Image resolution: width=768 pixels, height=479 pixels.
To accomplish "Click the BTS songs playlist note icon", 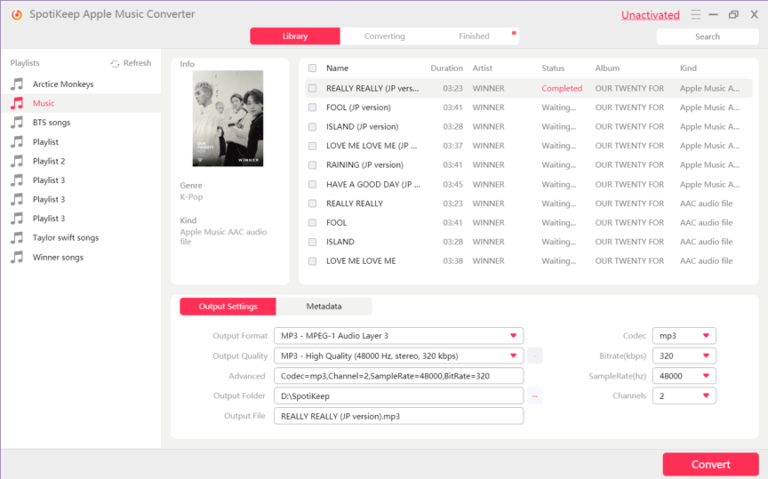I will pyautogui.click(x=17, y=122).
